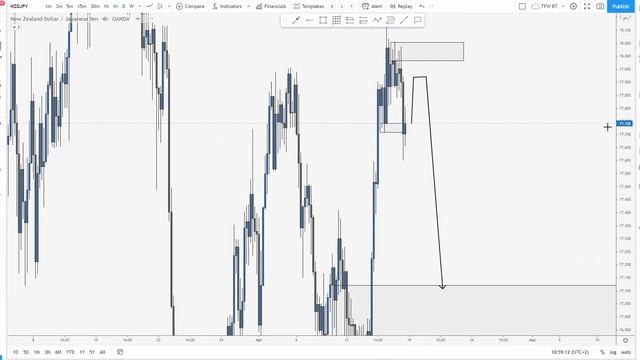Select the short position tool in favorites bar
Image resolution: width=640 pixels, height=360 pixels.
point(363,20)
